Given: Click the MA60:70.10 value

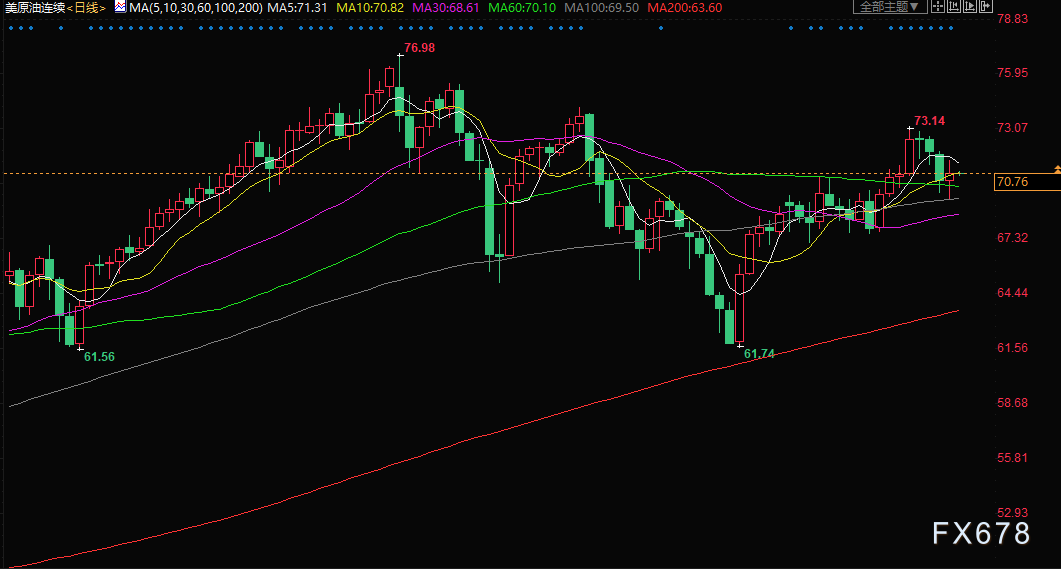Looking at the screenshot, I should point(522,7).
